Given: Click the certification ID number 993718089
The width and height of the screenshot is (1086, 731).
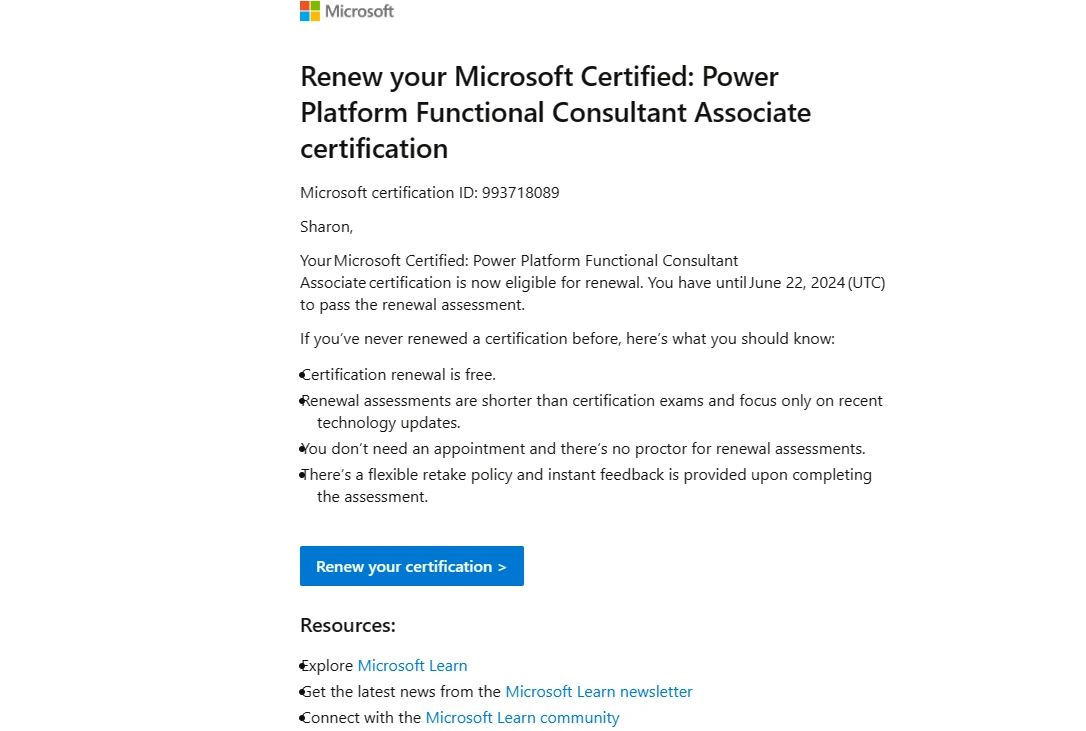Looking at the screenshot, I should pyautogui.click(x=520, y=193).
